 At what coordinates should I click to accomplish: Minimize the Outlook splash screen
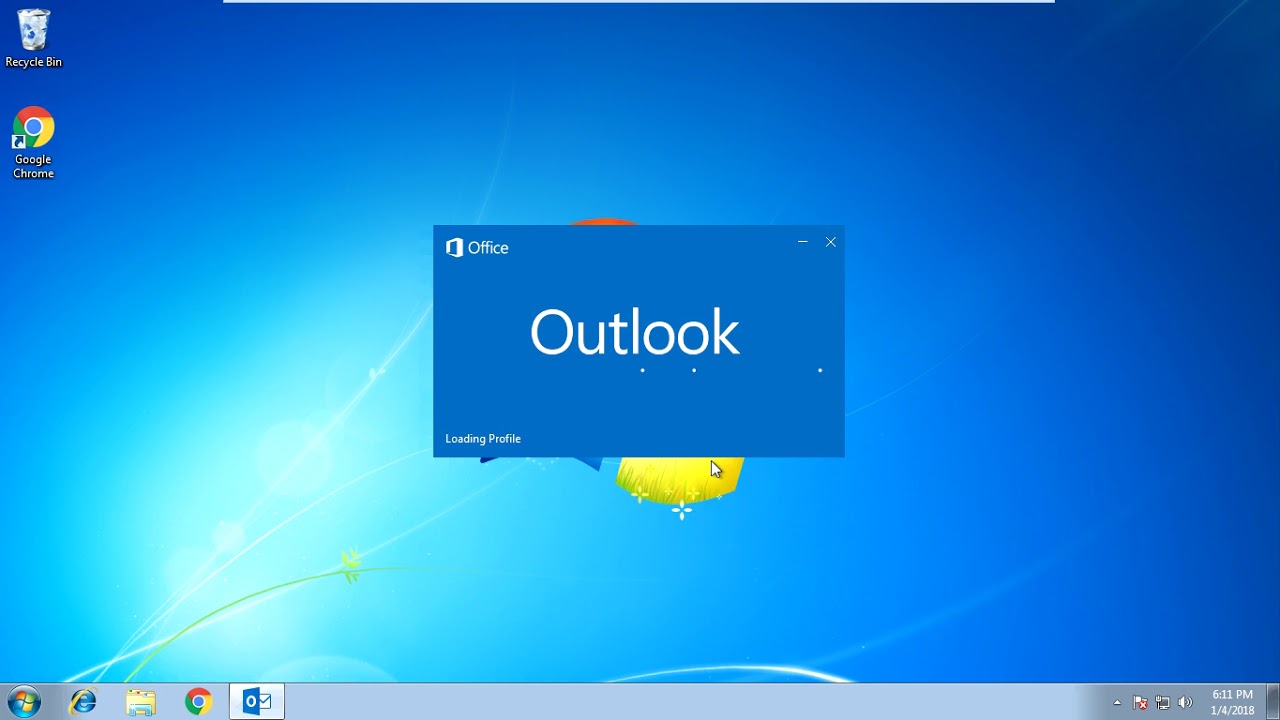coord(802,242)
